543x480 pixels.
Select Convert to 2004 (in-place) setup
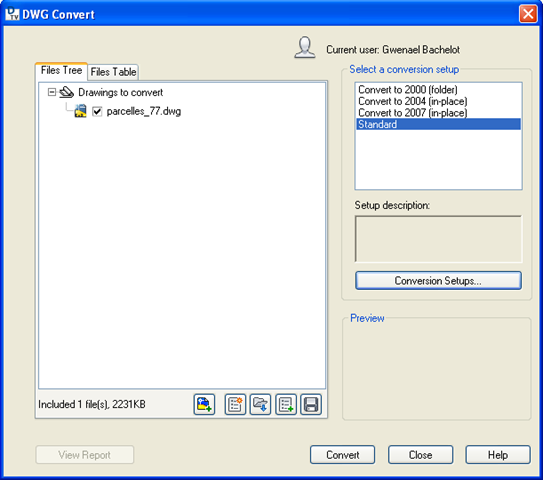click(x=438, y=101)
